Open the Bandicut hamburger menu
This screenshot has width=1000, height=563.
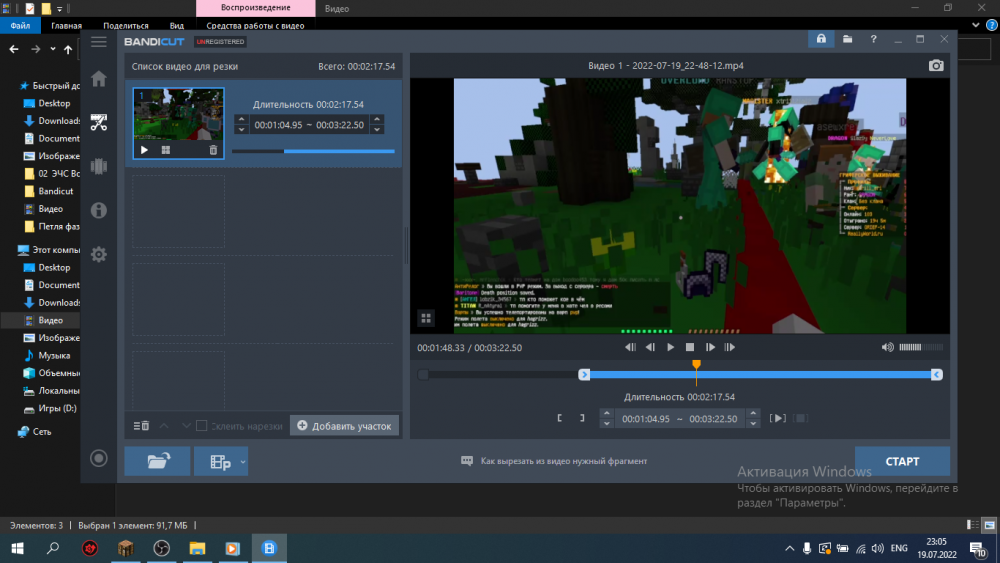point(99,42)
